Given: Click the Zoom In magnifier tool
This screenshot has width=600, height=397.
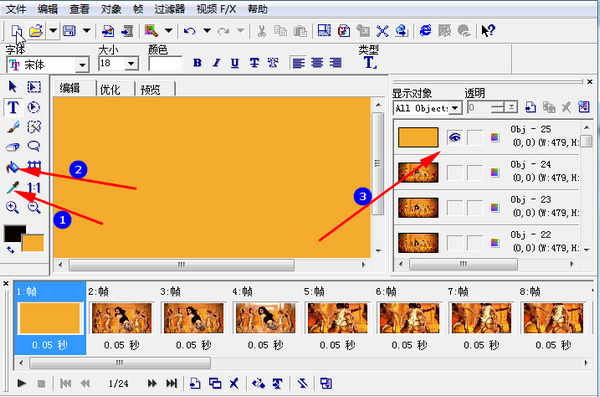Looking at the screenshot, I should click(13, 207).
